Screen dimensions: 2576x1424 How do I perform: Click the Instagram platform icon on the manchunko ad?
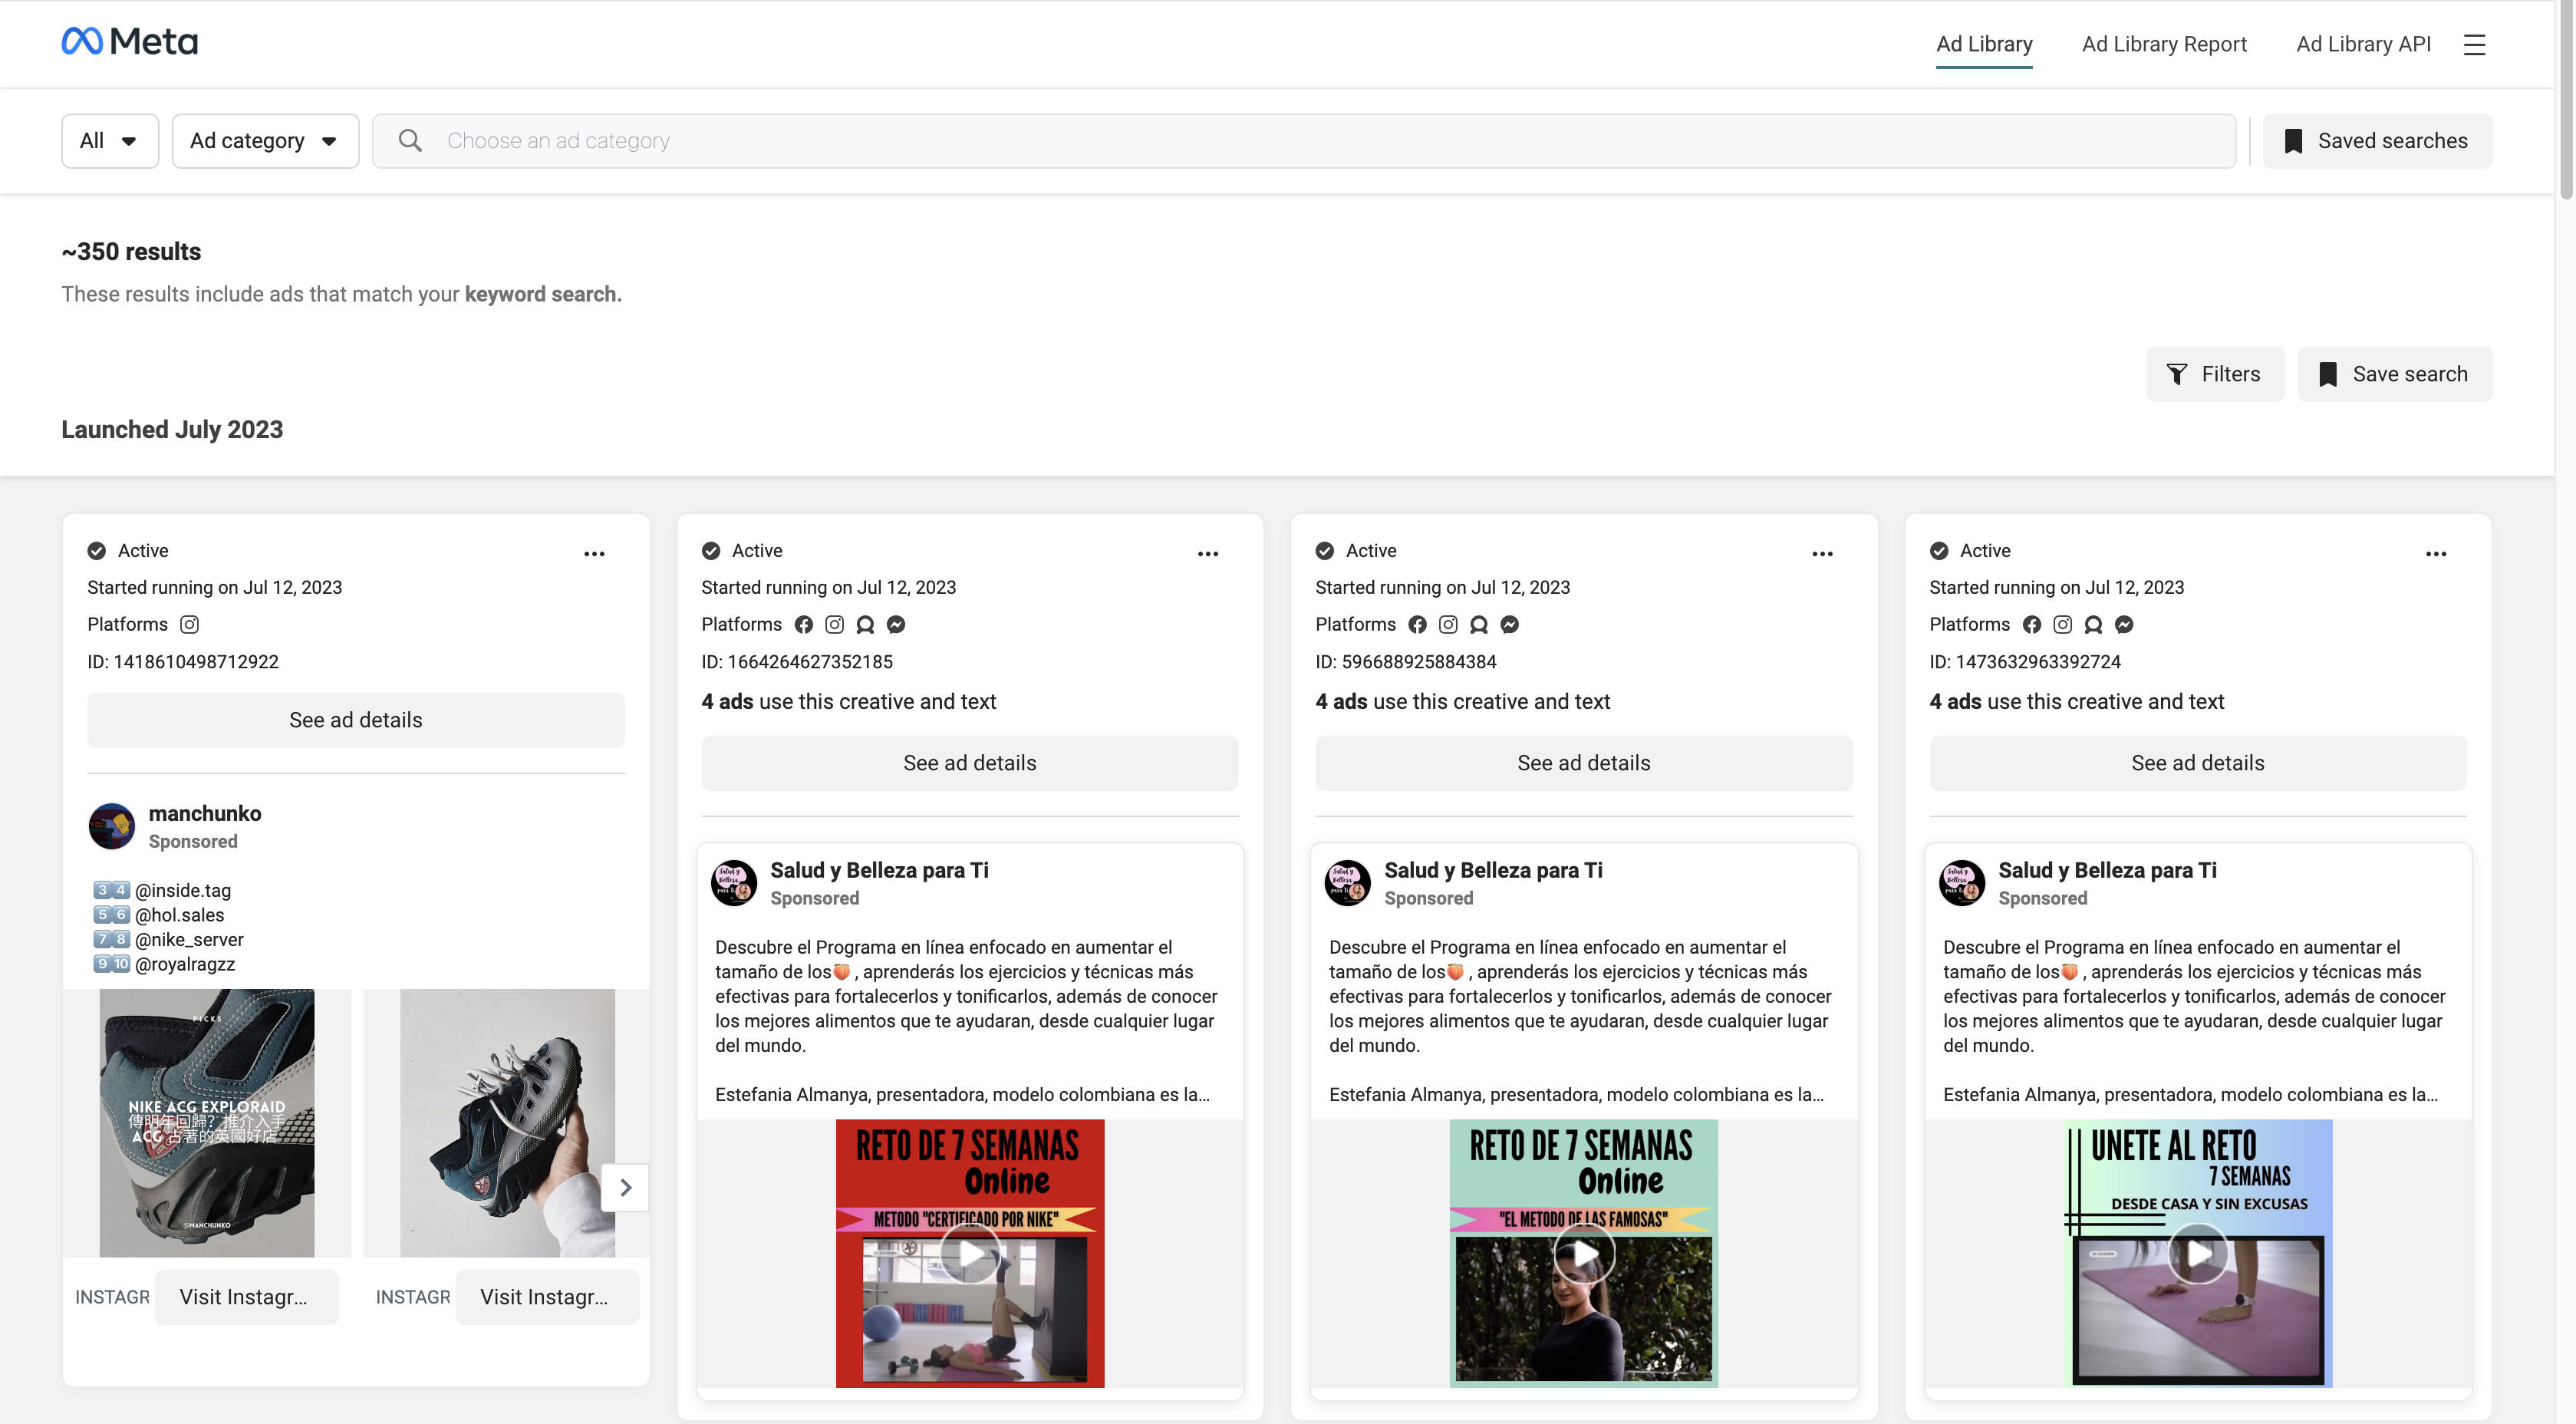pyautogui.click(x=189, y=624)
